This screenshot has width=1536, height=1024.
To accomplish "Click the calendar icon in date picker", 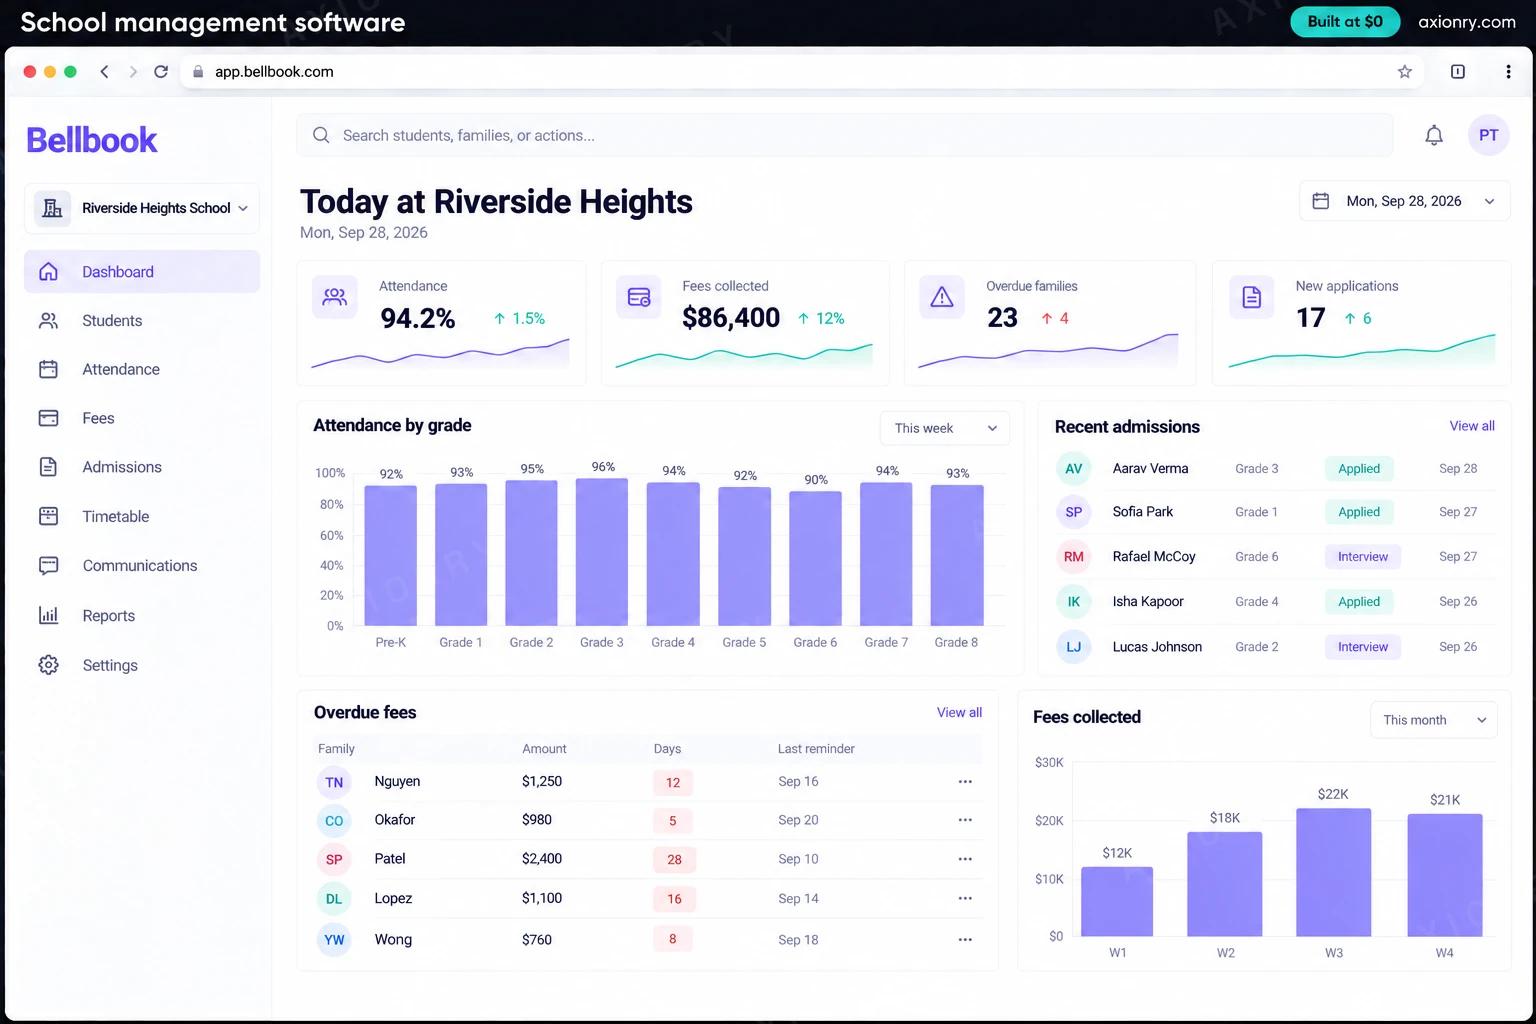I will (x=1320, y=201).
